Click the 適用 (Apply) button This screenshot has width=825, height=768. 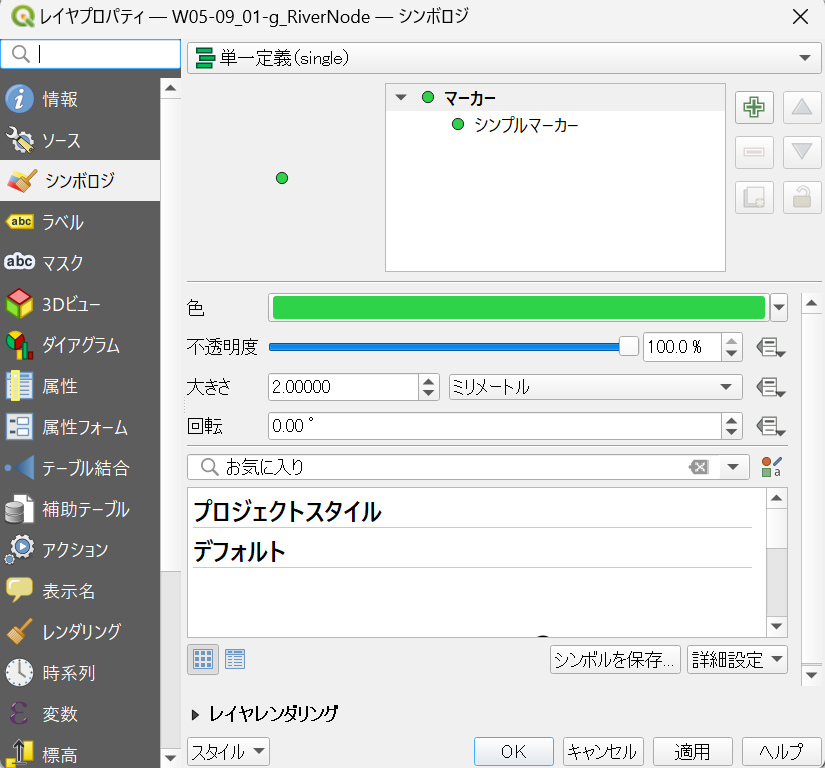(x=692, y=752)
